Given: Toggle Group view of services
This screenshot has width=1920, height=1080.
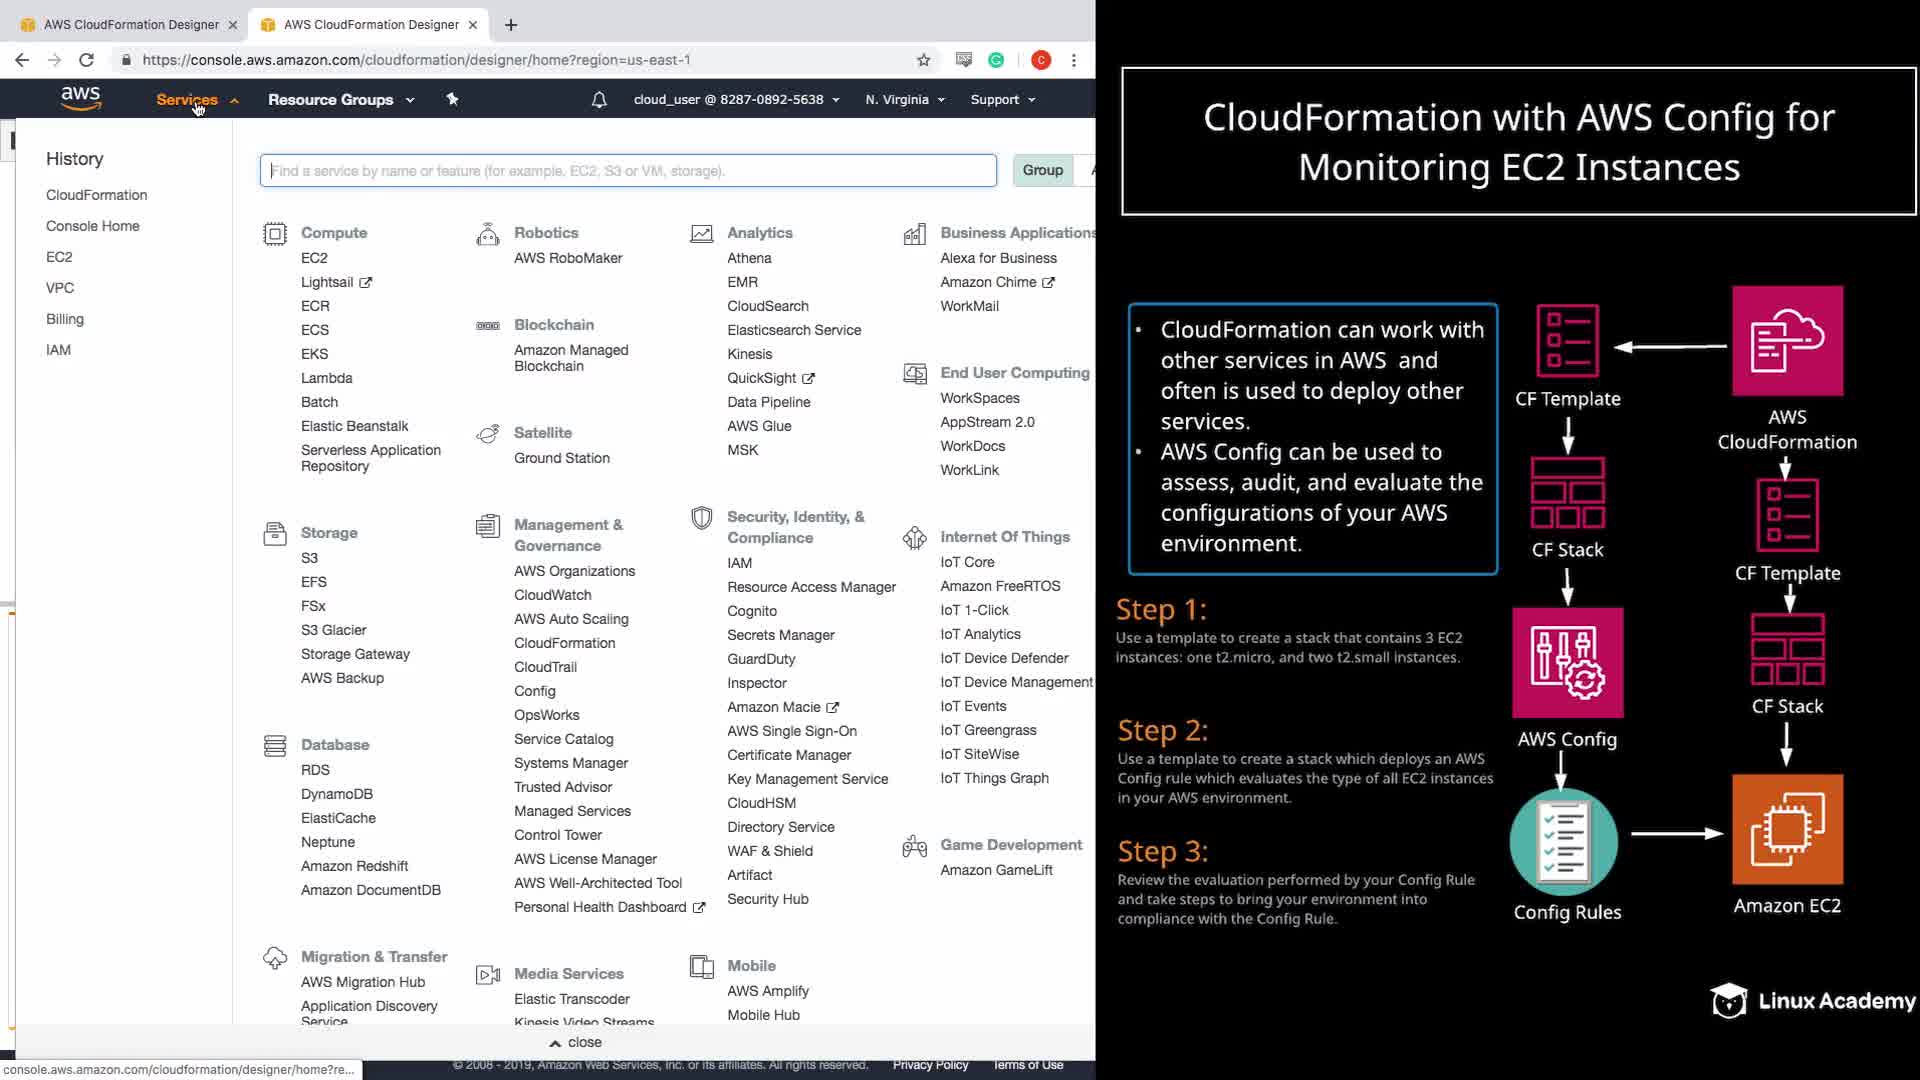Looking at the screenshot, I should point(1042,170).
